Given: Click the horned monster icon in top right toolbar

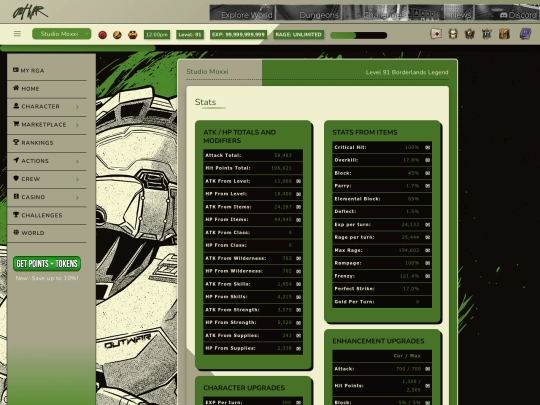Looking at the screenshot, I should click(487, 34).
